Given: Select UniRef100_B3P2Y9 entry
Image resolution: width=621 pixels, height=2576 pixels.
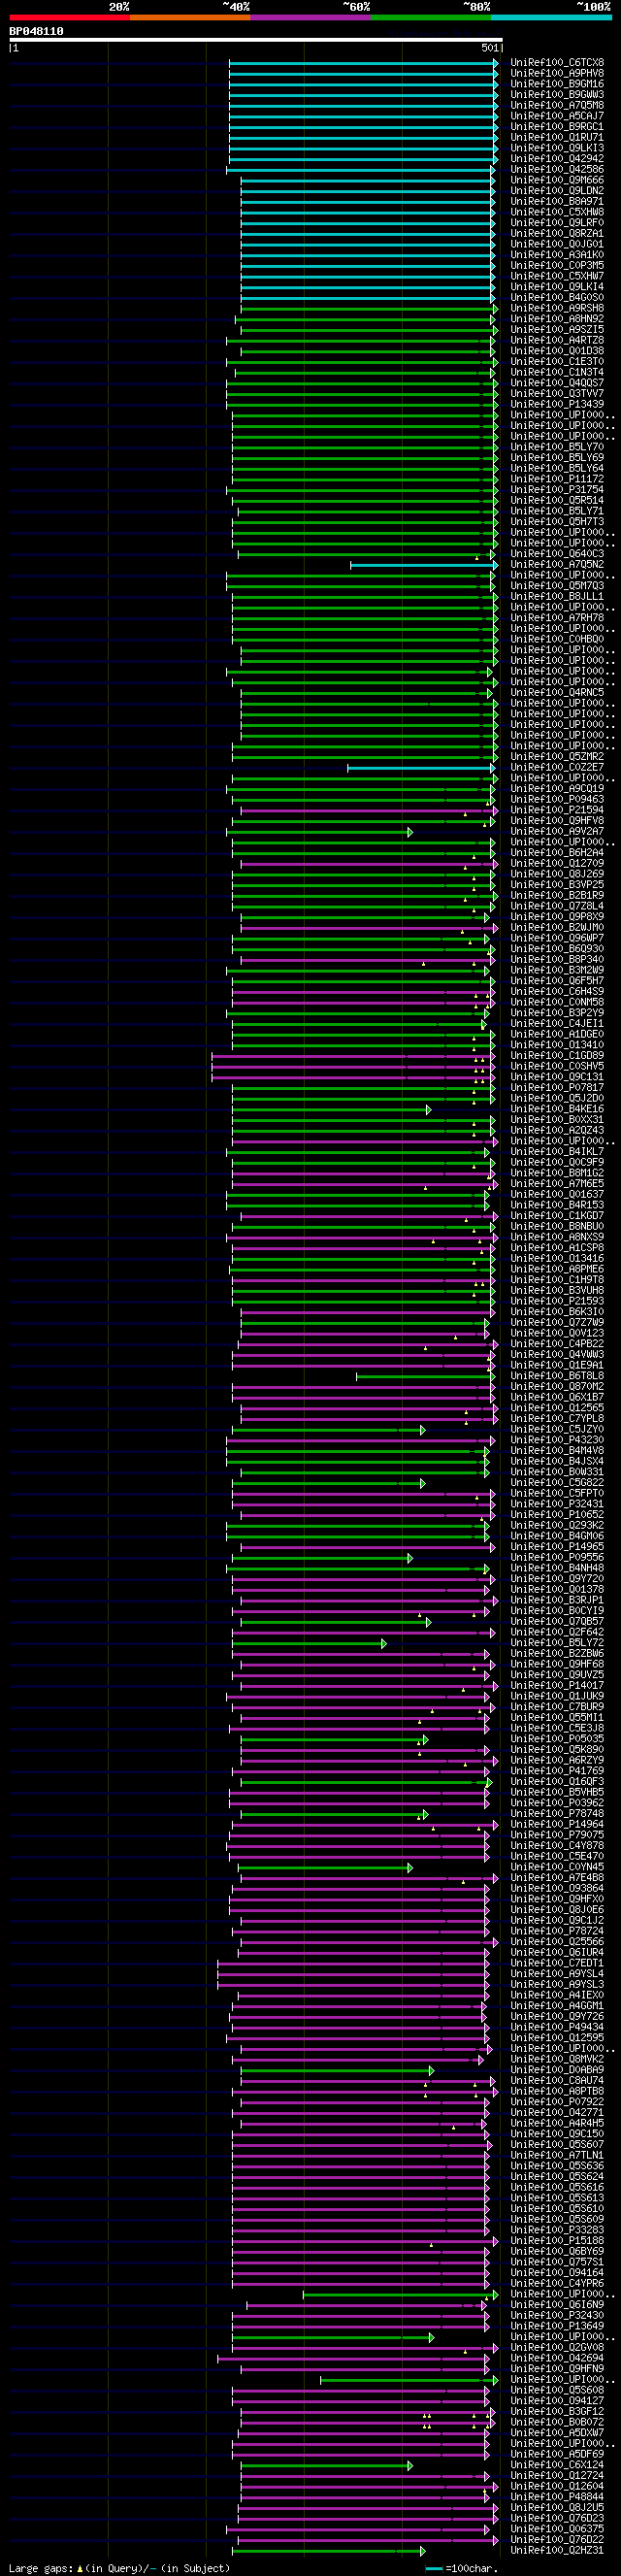Looking at the screenshot, I should click(557, 1013).
